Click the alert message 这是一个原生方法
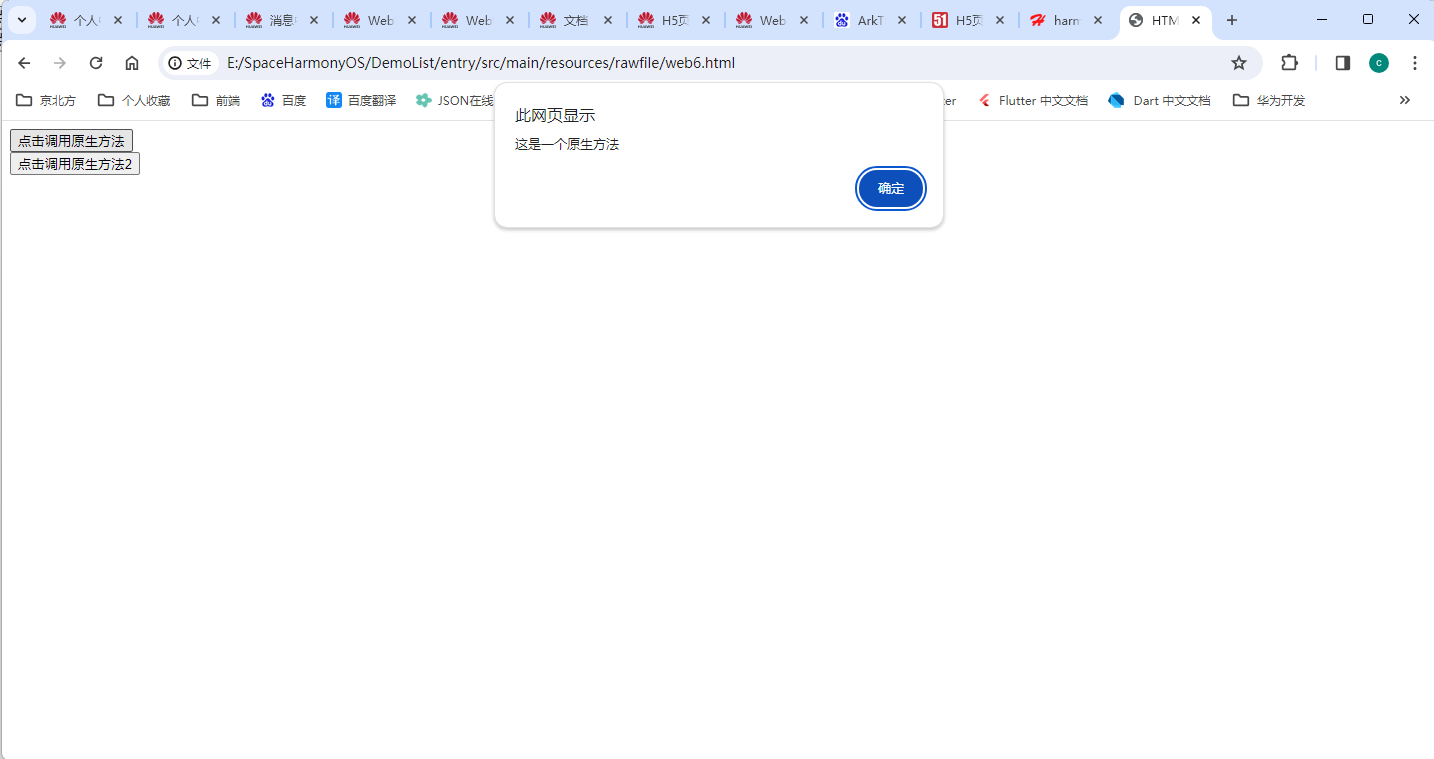The height and width of the screenshot is (759, 1434). (x=567, y=144)
